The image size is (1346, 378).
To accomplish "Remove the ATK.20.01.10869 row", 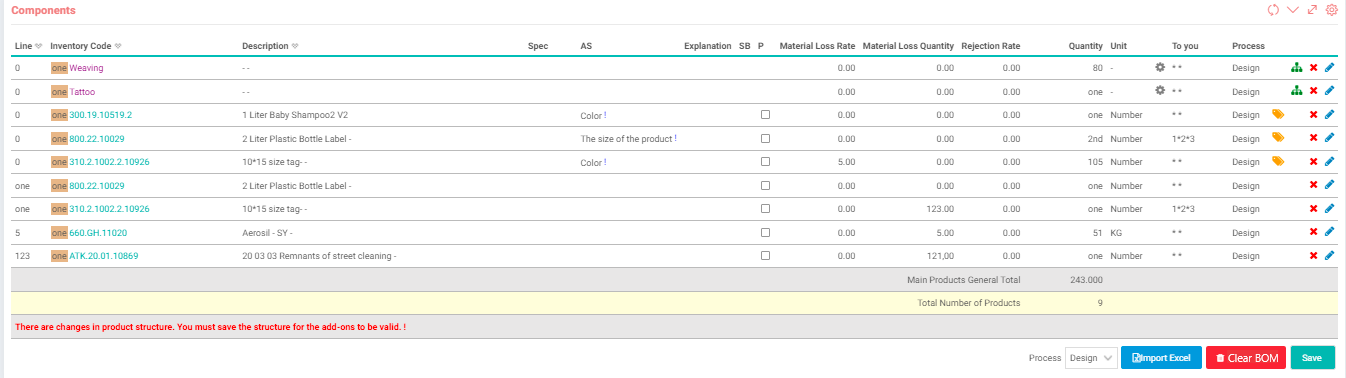I will pyautogui.click(x=1313, y=255).
